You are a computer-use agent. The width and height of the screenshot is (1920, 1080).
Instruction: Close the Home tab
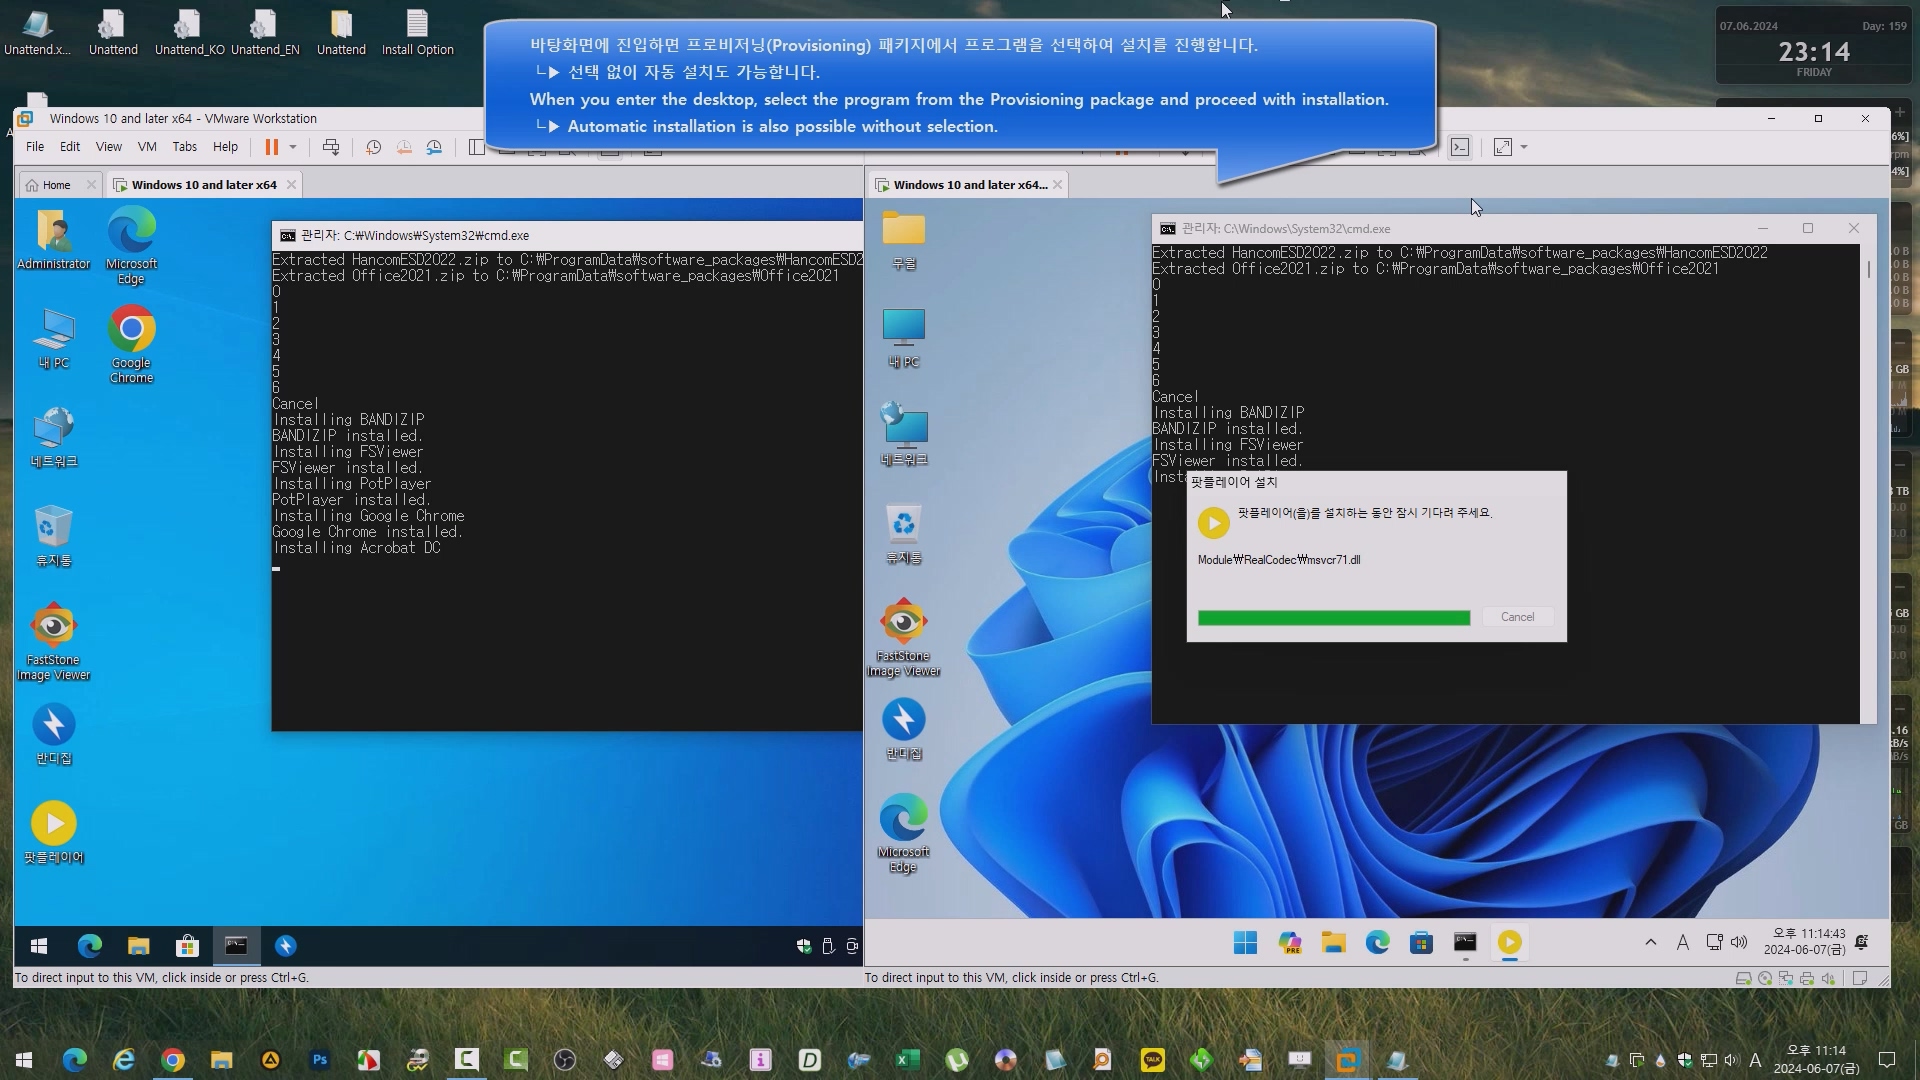tap(91, 185)
